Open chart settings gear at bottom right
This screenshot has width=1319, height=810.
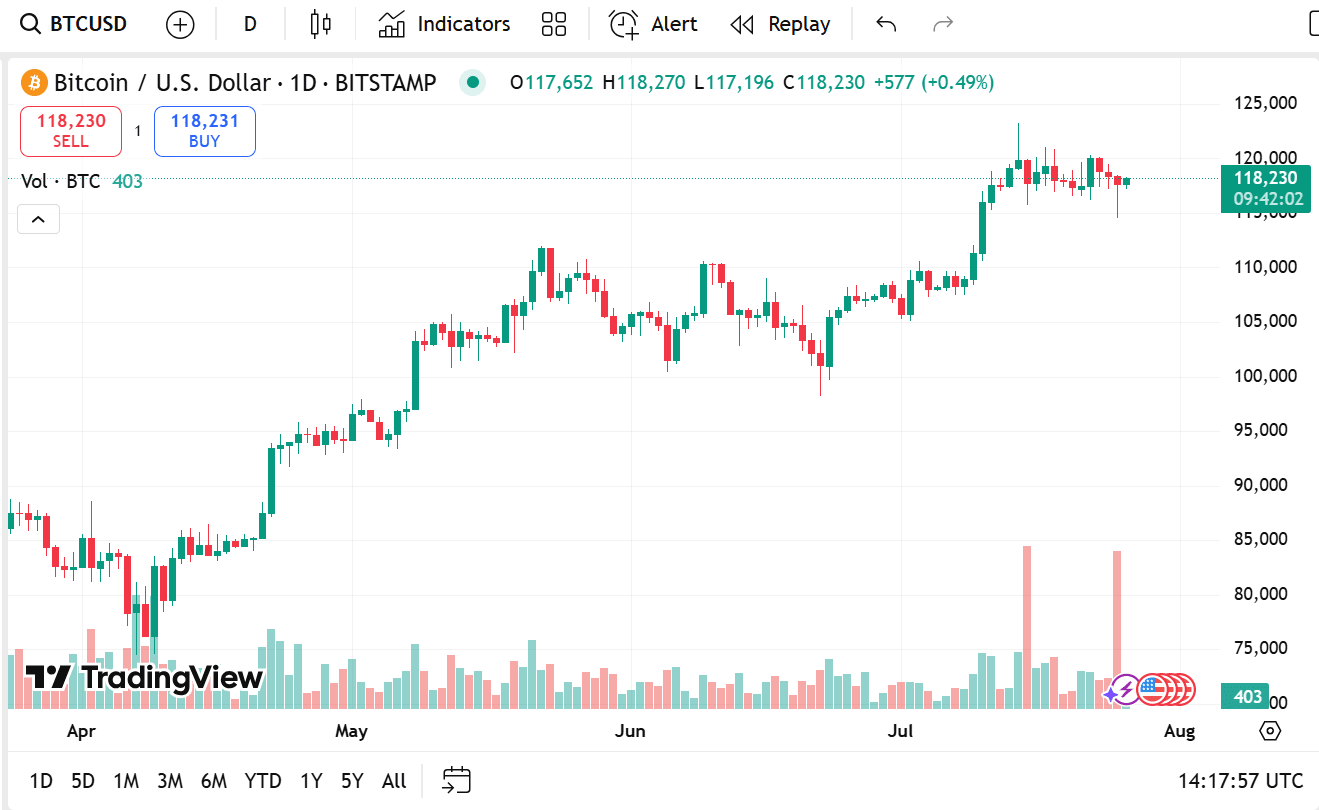pyautogui.click(x=1270, y=731)
